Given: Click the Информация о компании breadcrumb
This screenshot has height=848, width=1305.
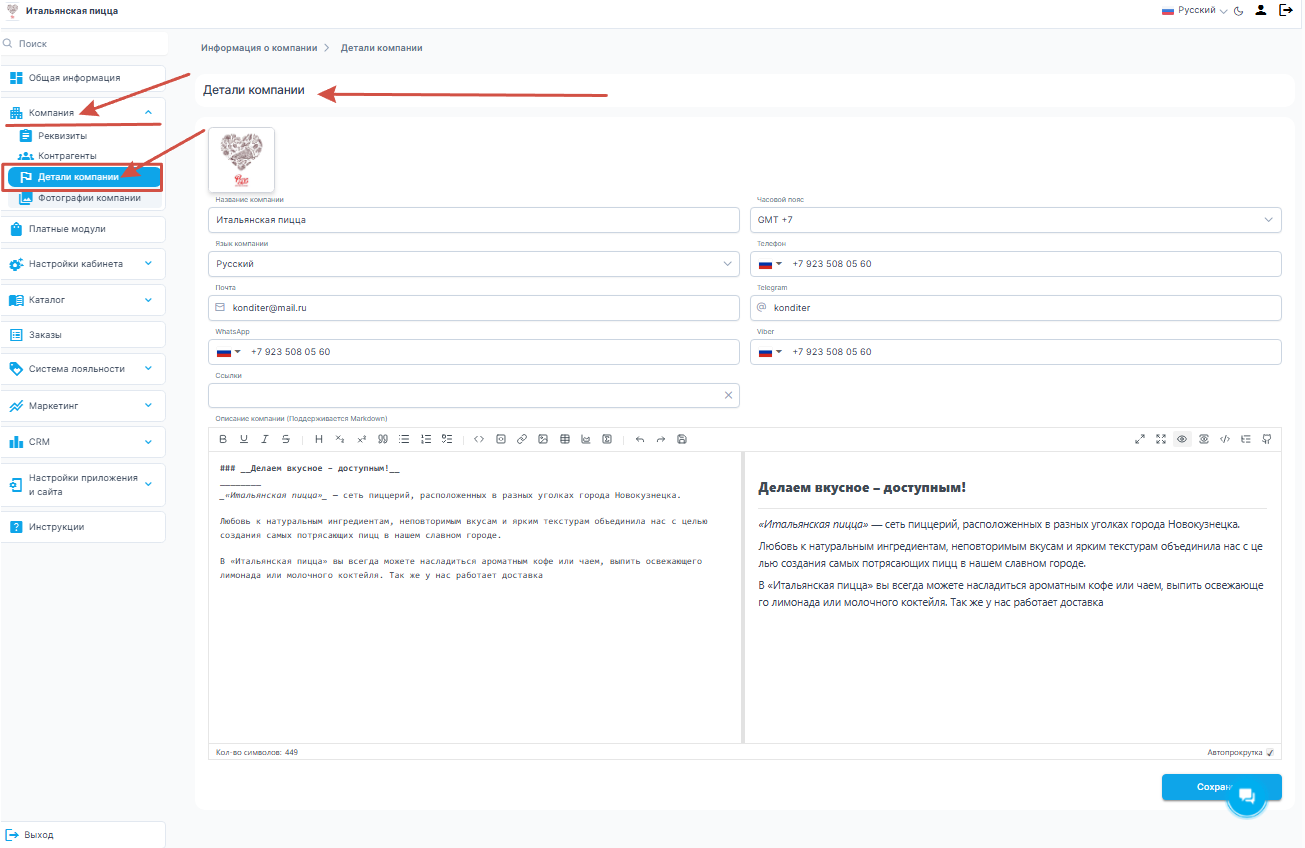Looking at the screenshot, I should pyautogui.click(x=259, y=48).
